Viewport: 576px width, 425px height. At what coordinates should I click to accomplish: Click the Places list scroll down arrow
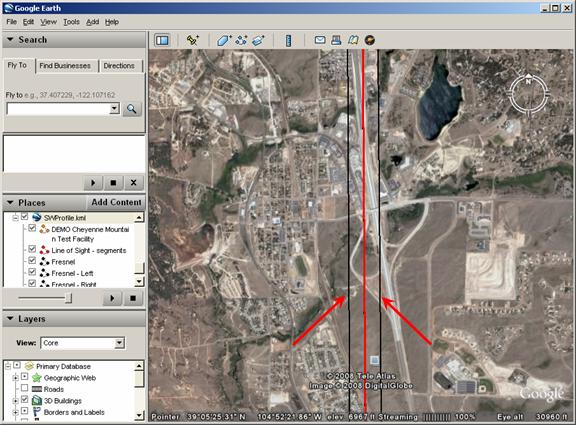pyautogui.click(x=139, y=282)
